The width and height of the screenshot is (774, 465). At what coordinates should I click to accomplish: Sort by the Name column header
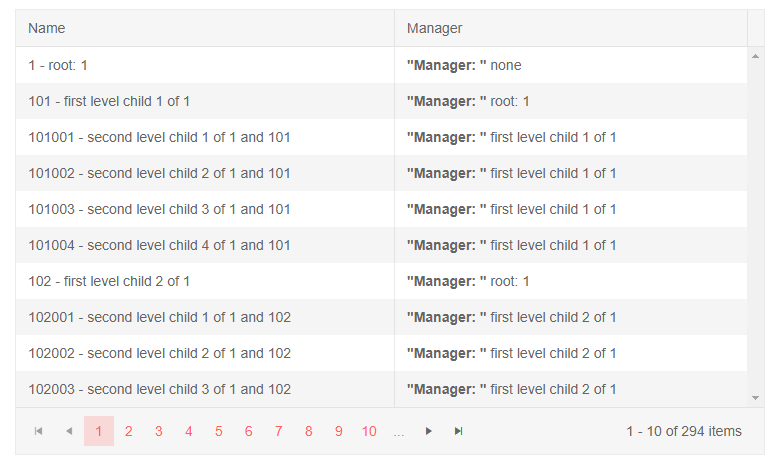(47, 29)
